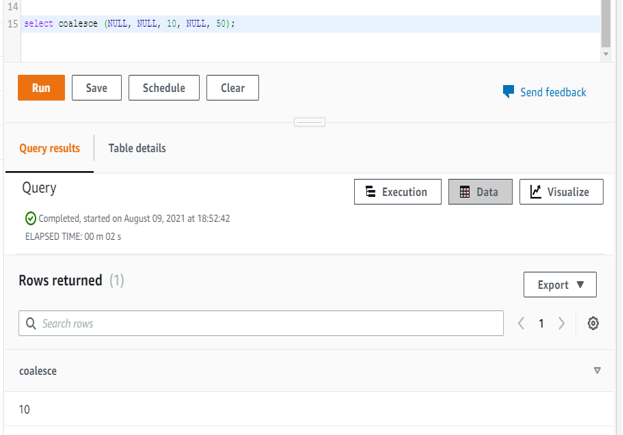Go to previous results page arrow
The width and height of the screenshot is (623, 435).
click(x=521, y=324)
